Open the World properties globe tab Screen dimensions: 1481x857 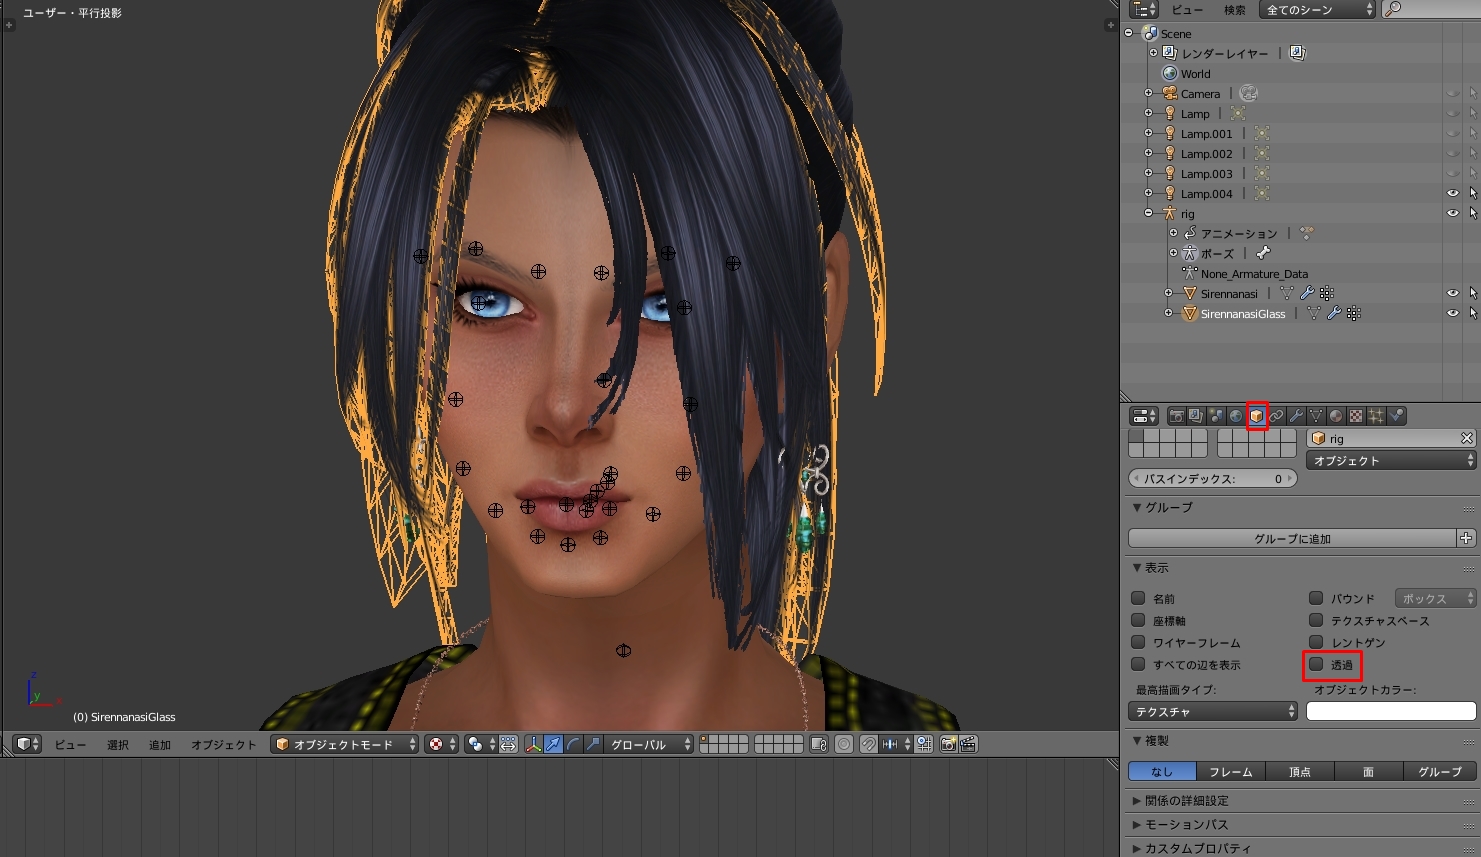click(x=1236, y=416)
